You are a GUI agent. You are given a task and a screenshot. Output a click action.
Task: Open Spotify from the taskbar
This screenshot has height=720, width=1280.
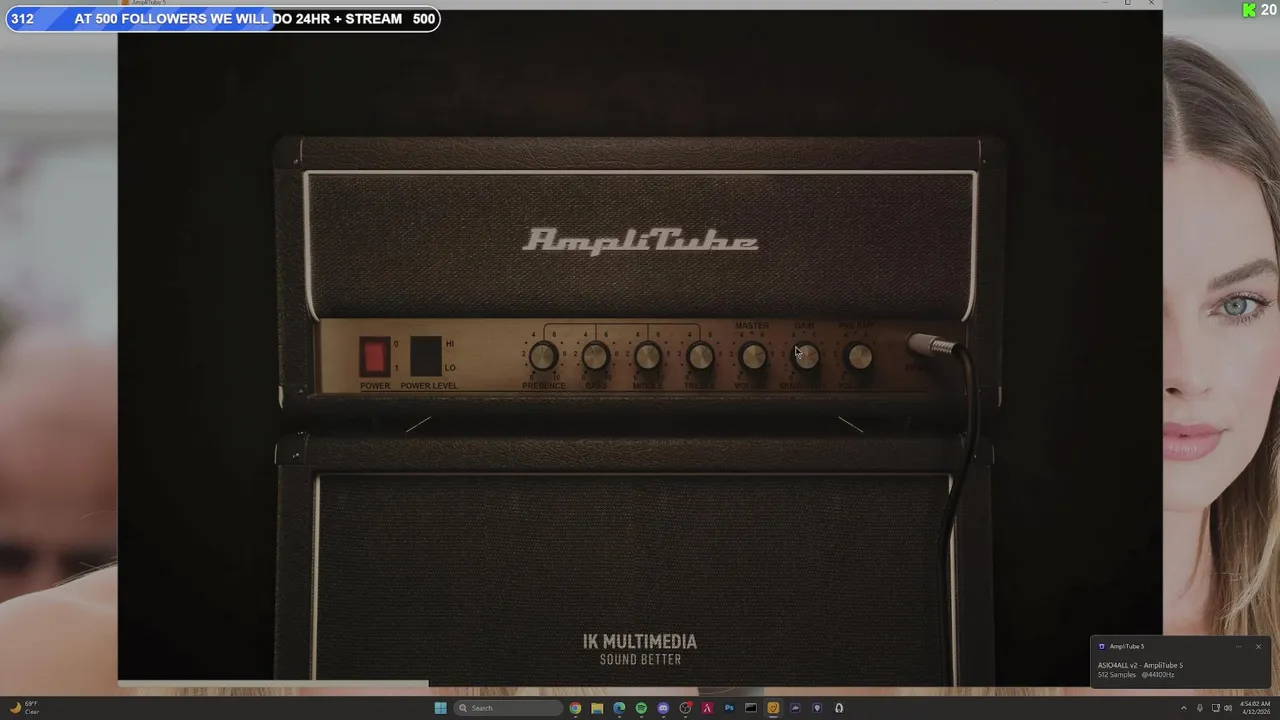click(x=641, y=708)
